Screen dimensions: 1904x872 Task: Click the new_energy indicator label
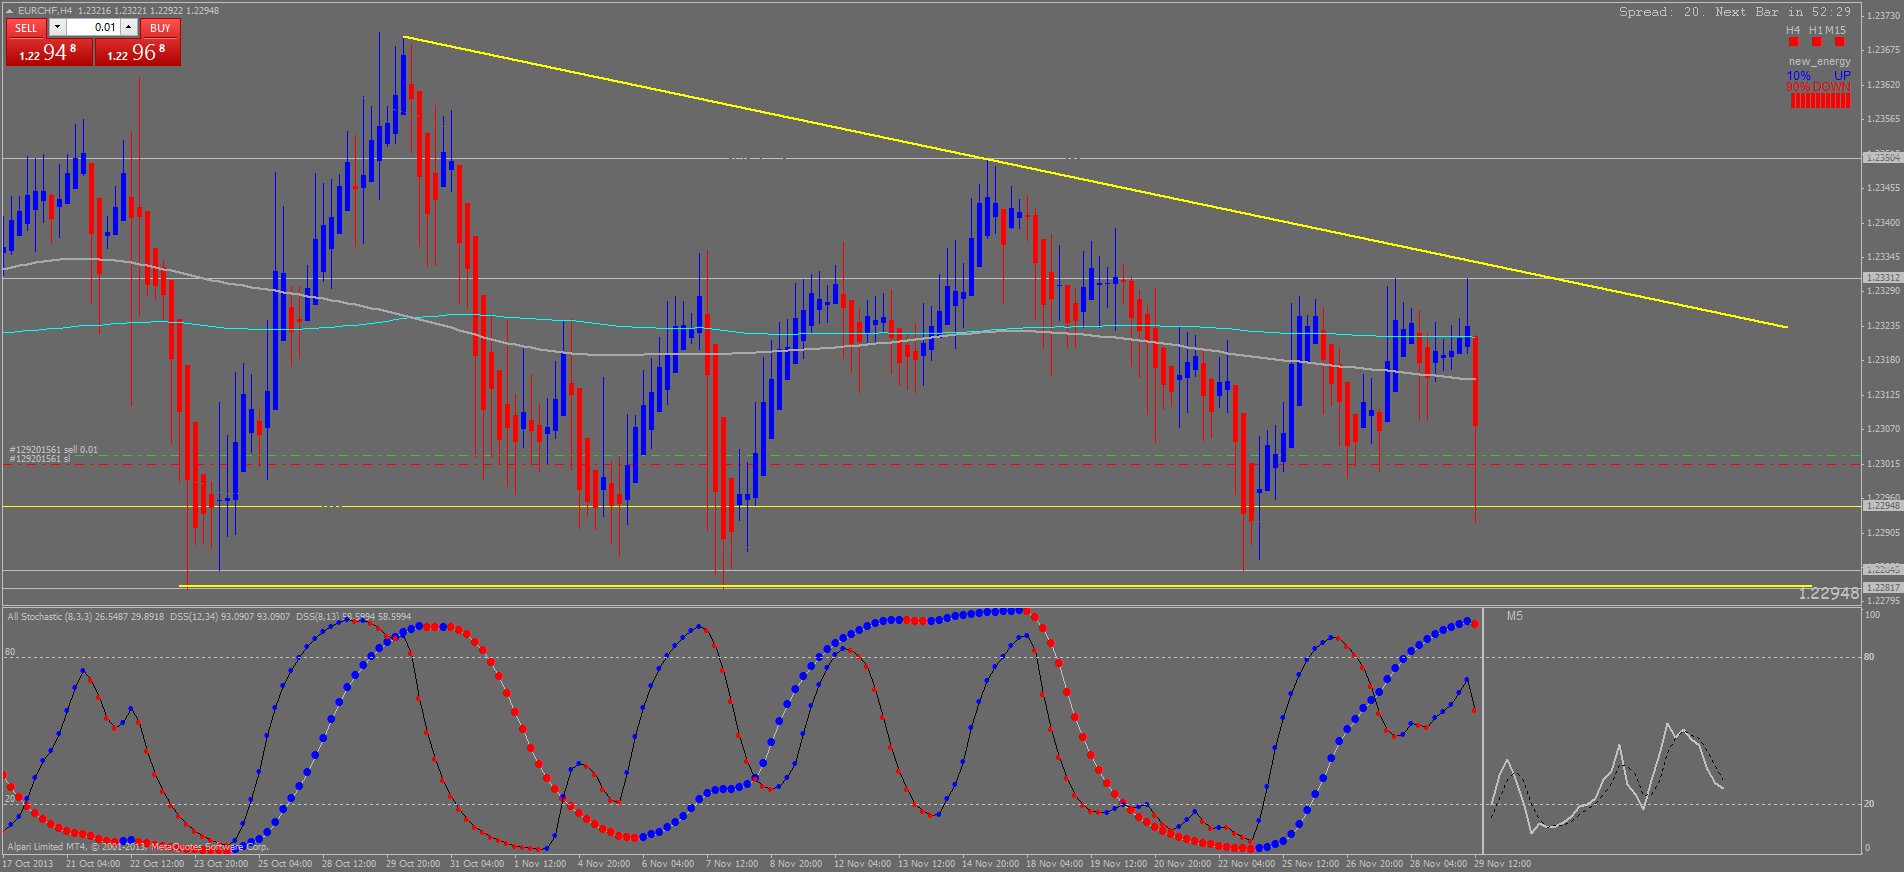click(1820, 62)
